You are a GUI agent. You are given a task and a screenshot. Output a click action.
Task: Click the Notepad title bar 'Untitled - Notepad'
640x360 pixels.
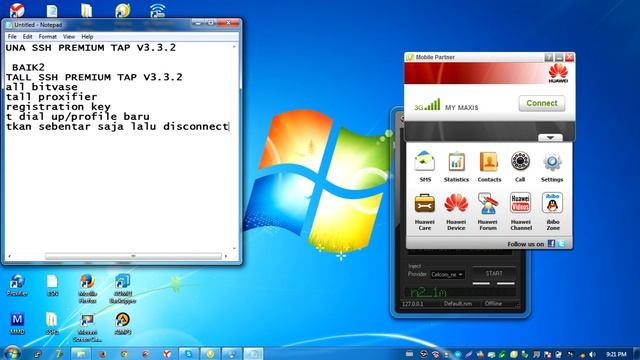[x=38, y=25]
